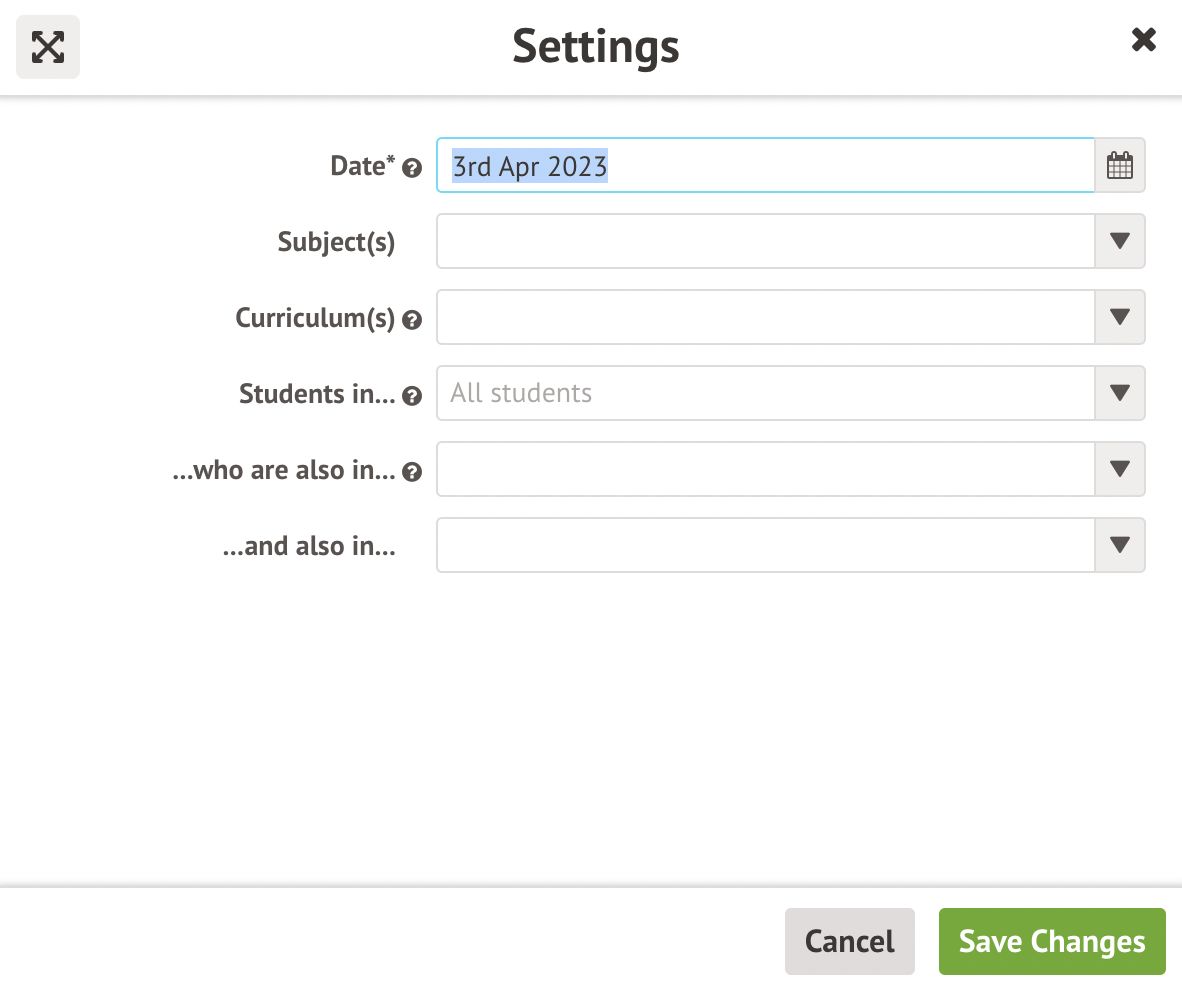Open the calendar date picker
The height and width of the screenshot is (990, 1182).
click(x=1120, y=165)
